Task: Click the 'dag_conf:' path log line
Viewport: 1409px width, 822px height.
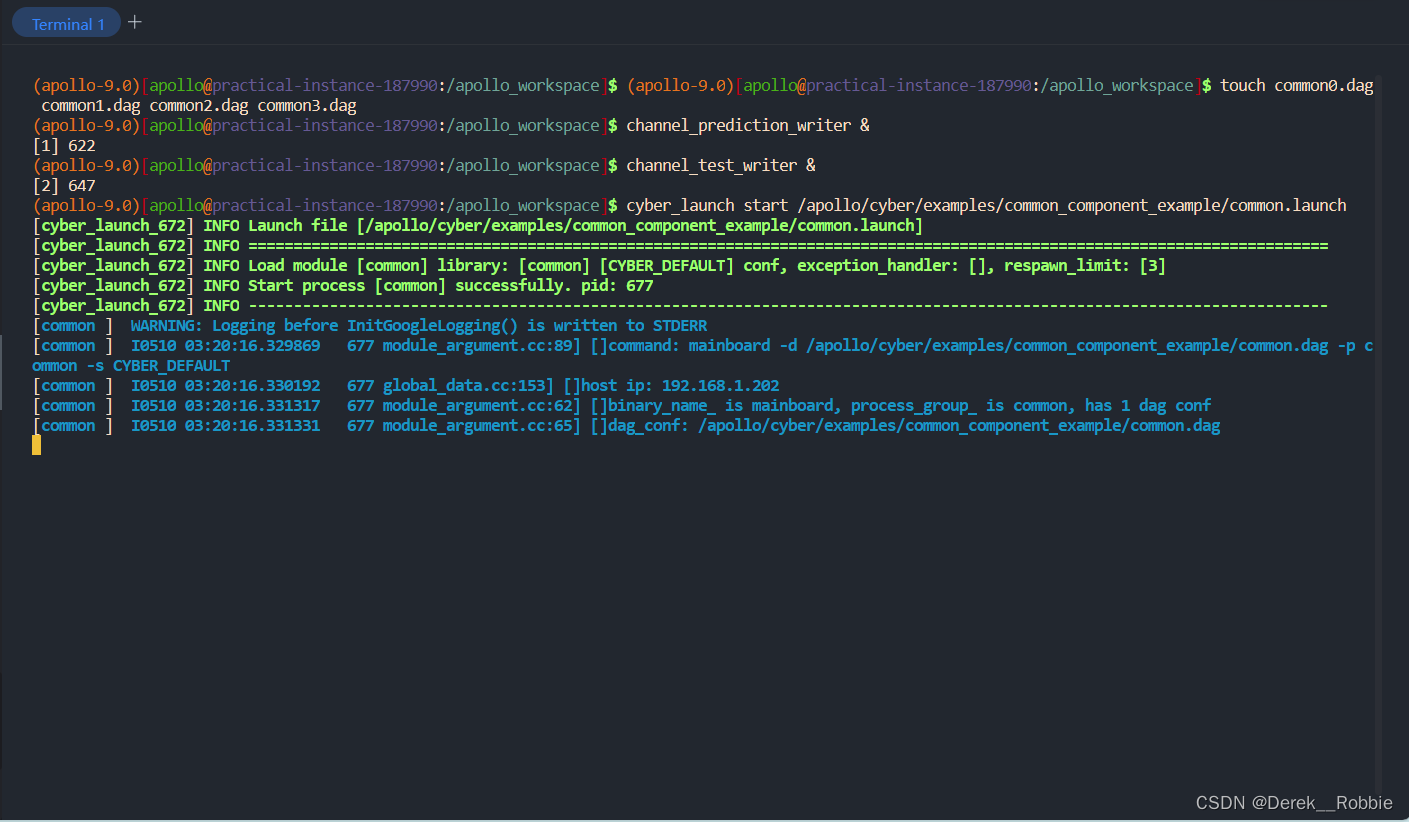Action: pyautogui.click(x=626, y=426)
